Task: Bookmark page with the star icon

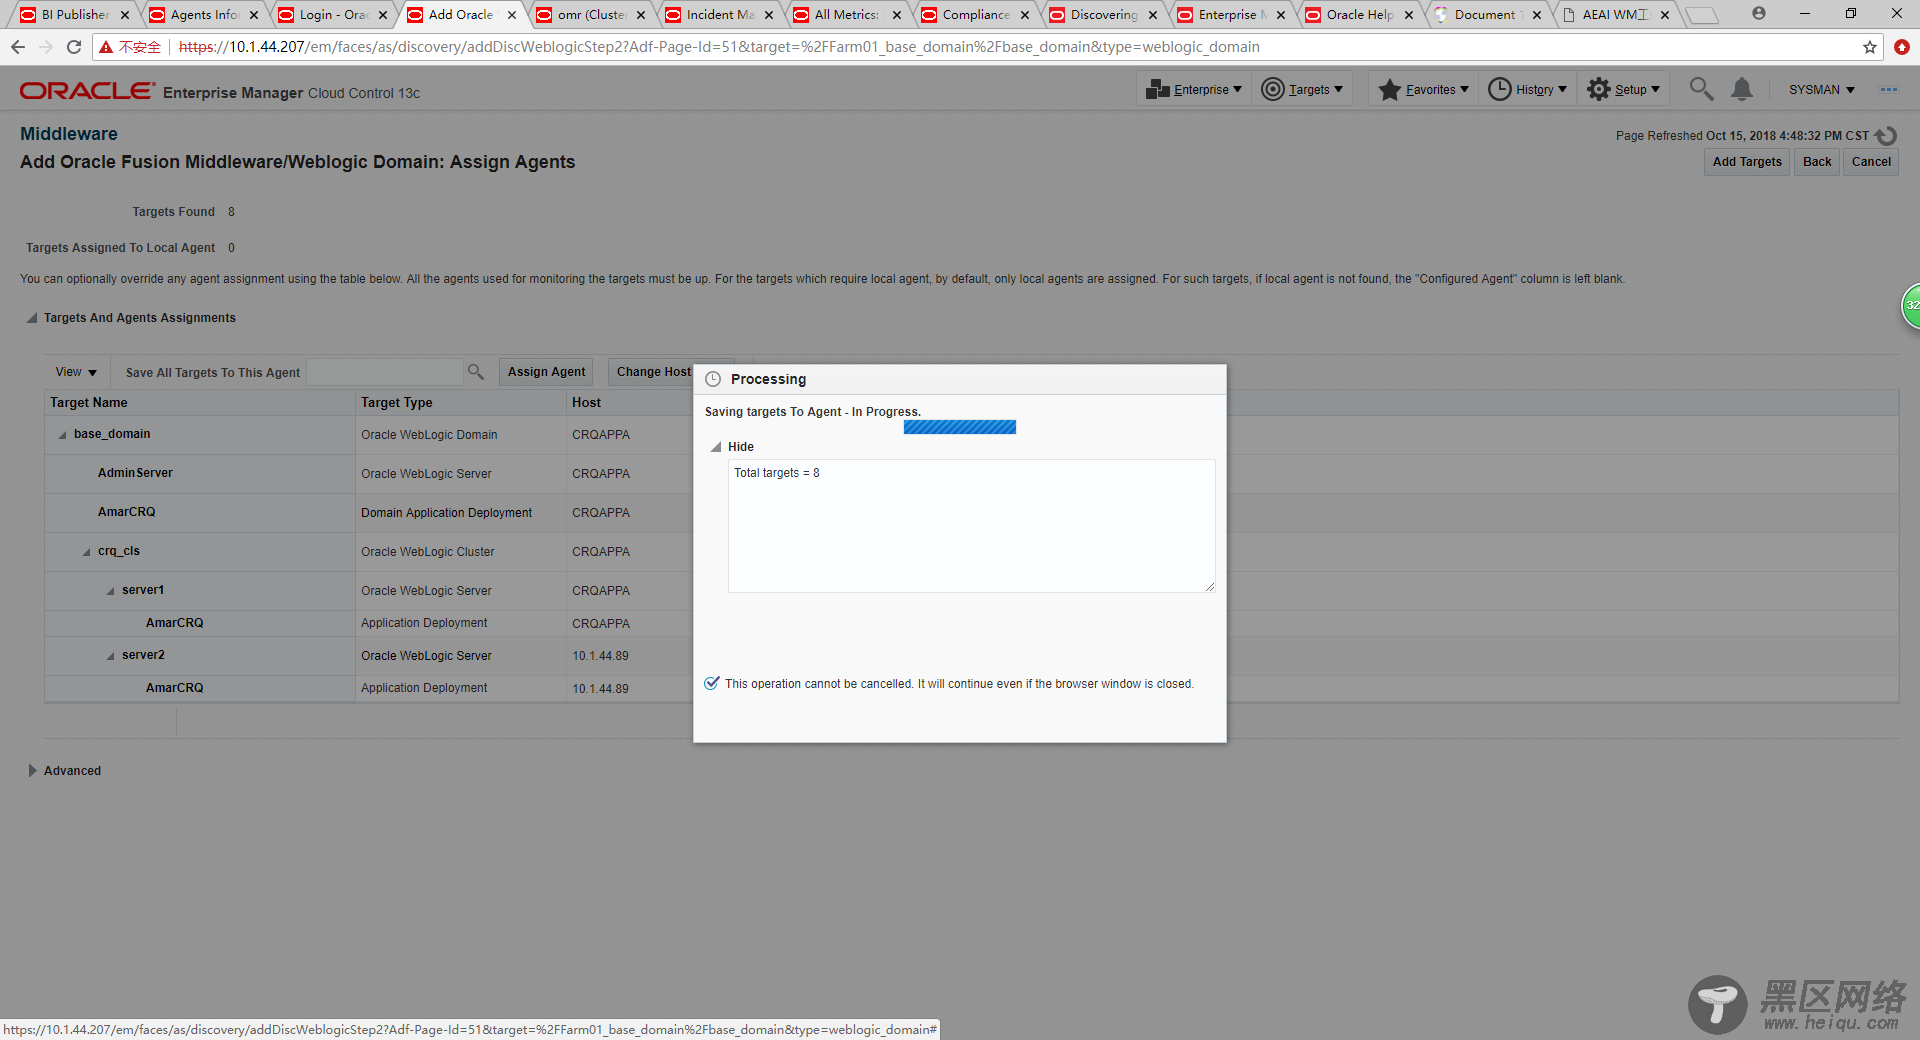Action: [x=1869, y=47]
